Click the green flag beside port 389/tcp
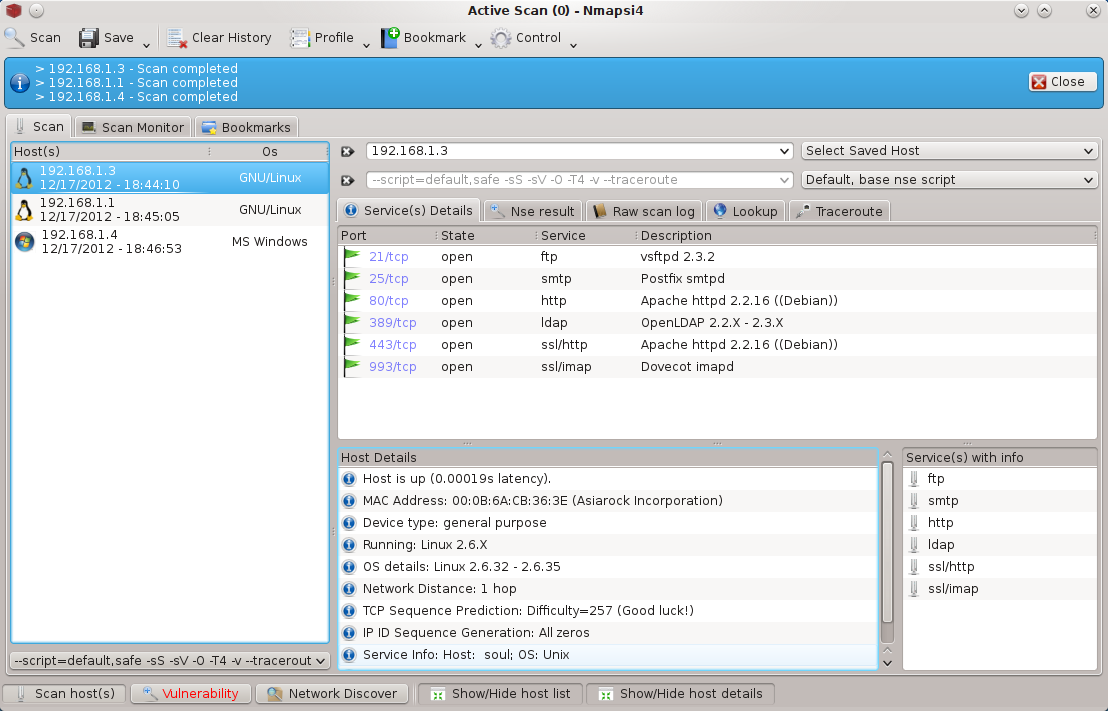The width and height of the screenshot is (1108, 711). (352, 323)
